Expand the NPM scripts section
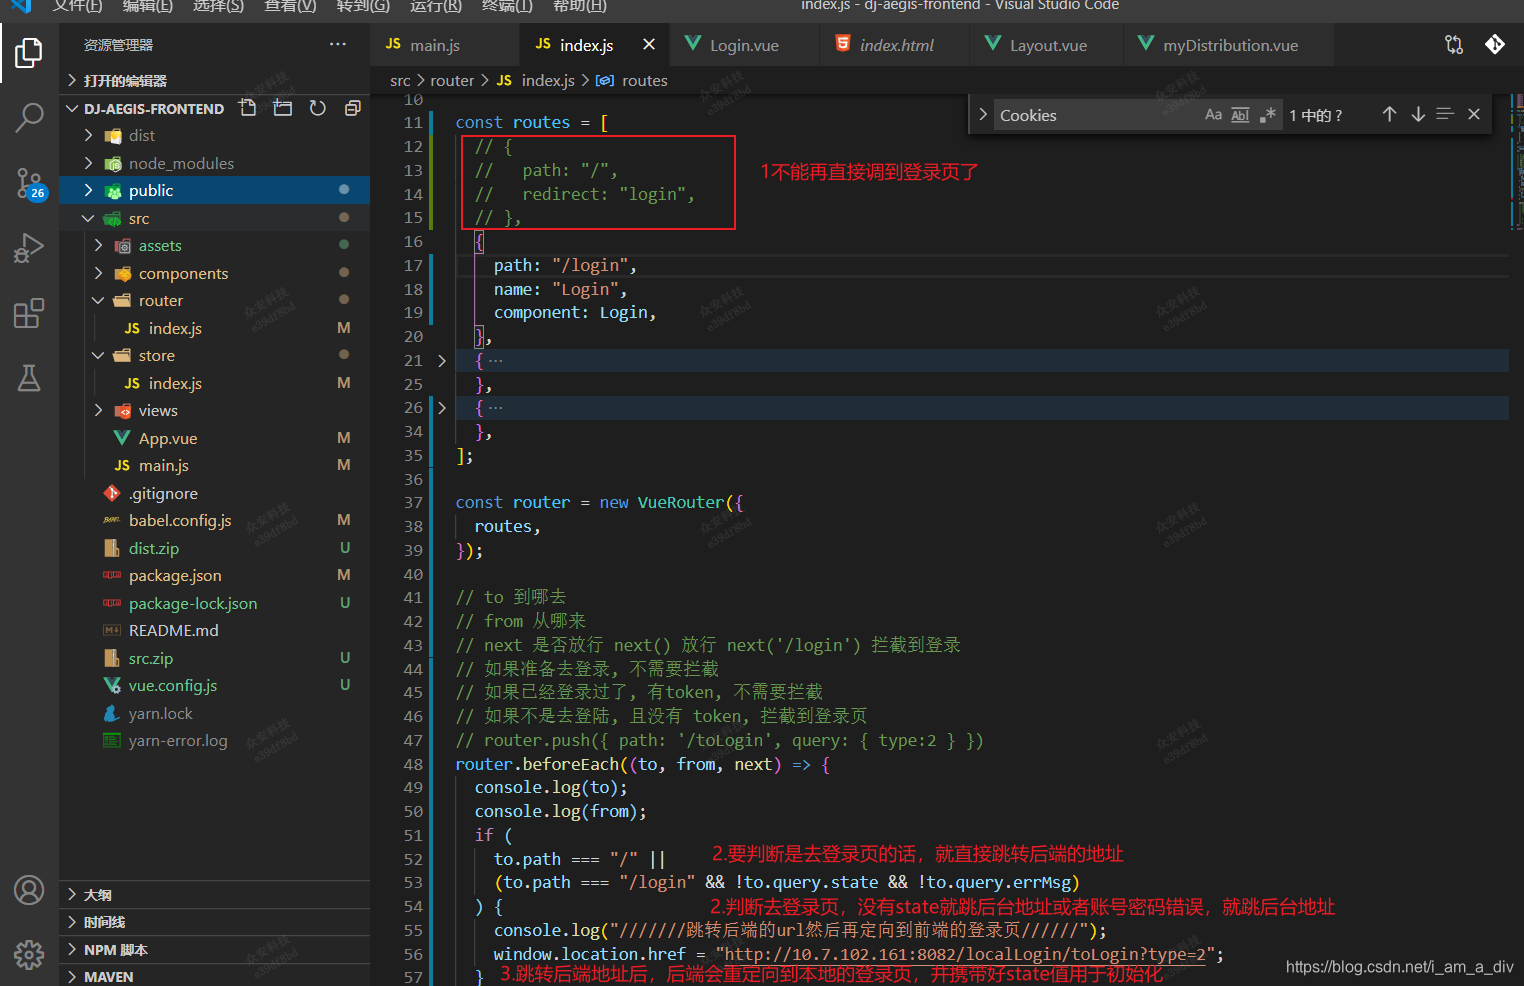 tap(215, 950)
